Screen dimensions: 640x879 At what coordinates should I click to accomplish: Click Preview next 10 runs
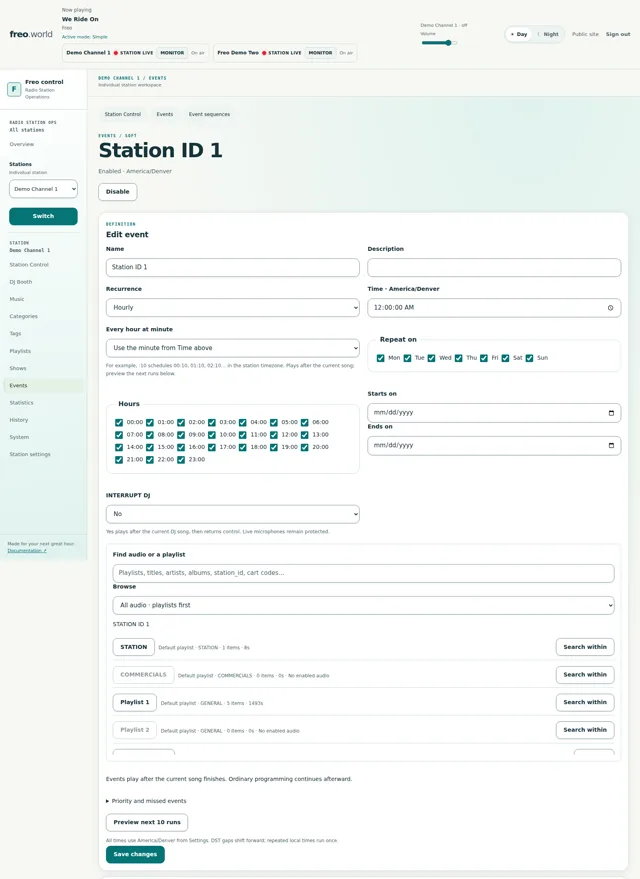[147, 822]
